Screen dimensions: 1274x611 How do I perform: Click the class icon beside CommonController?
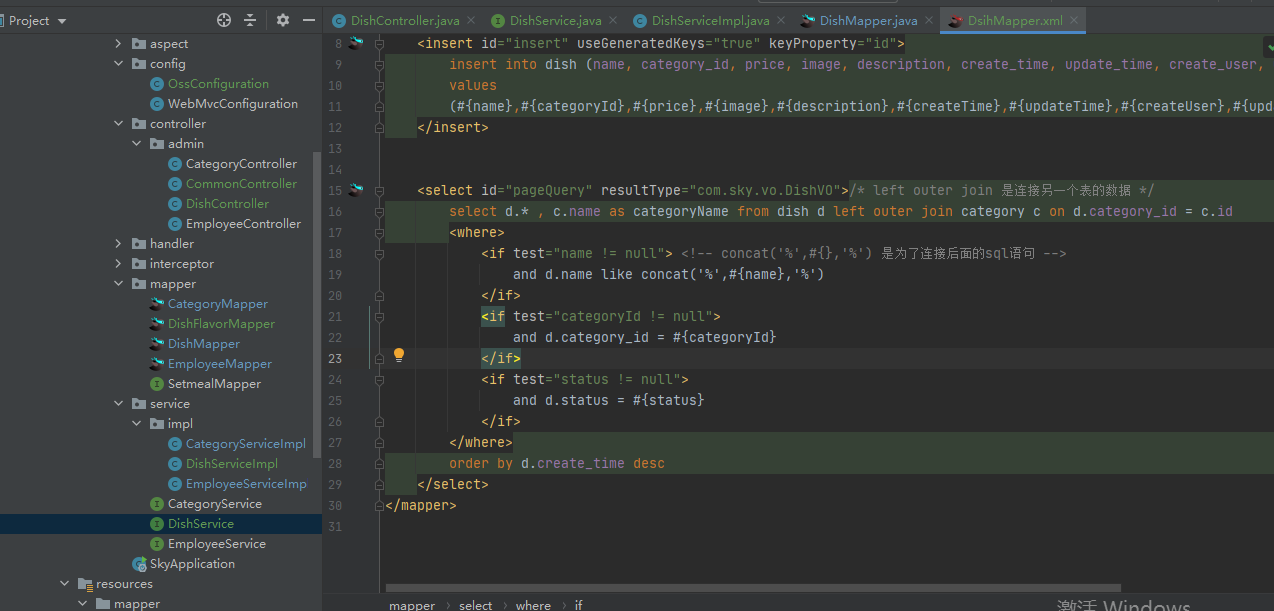175,184
